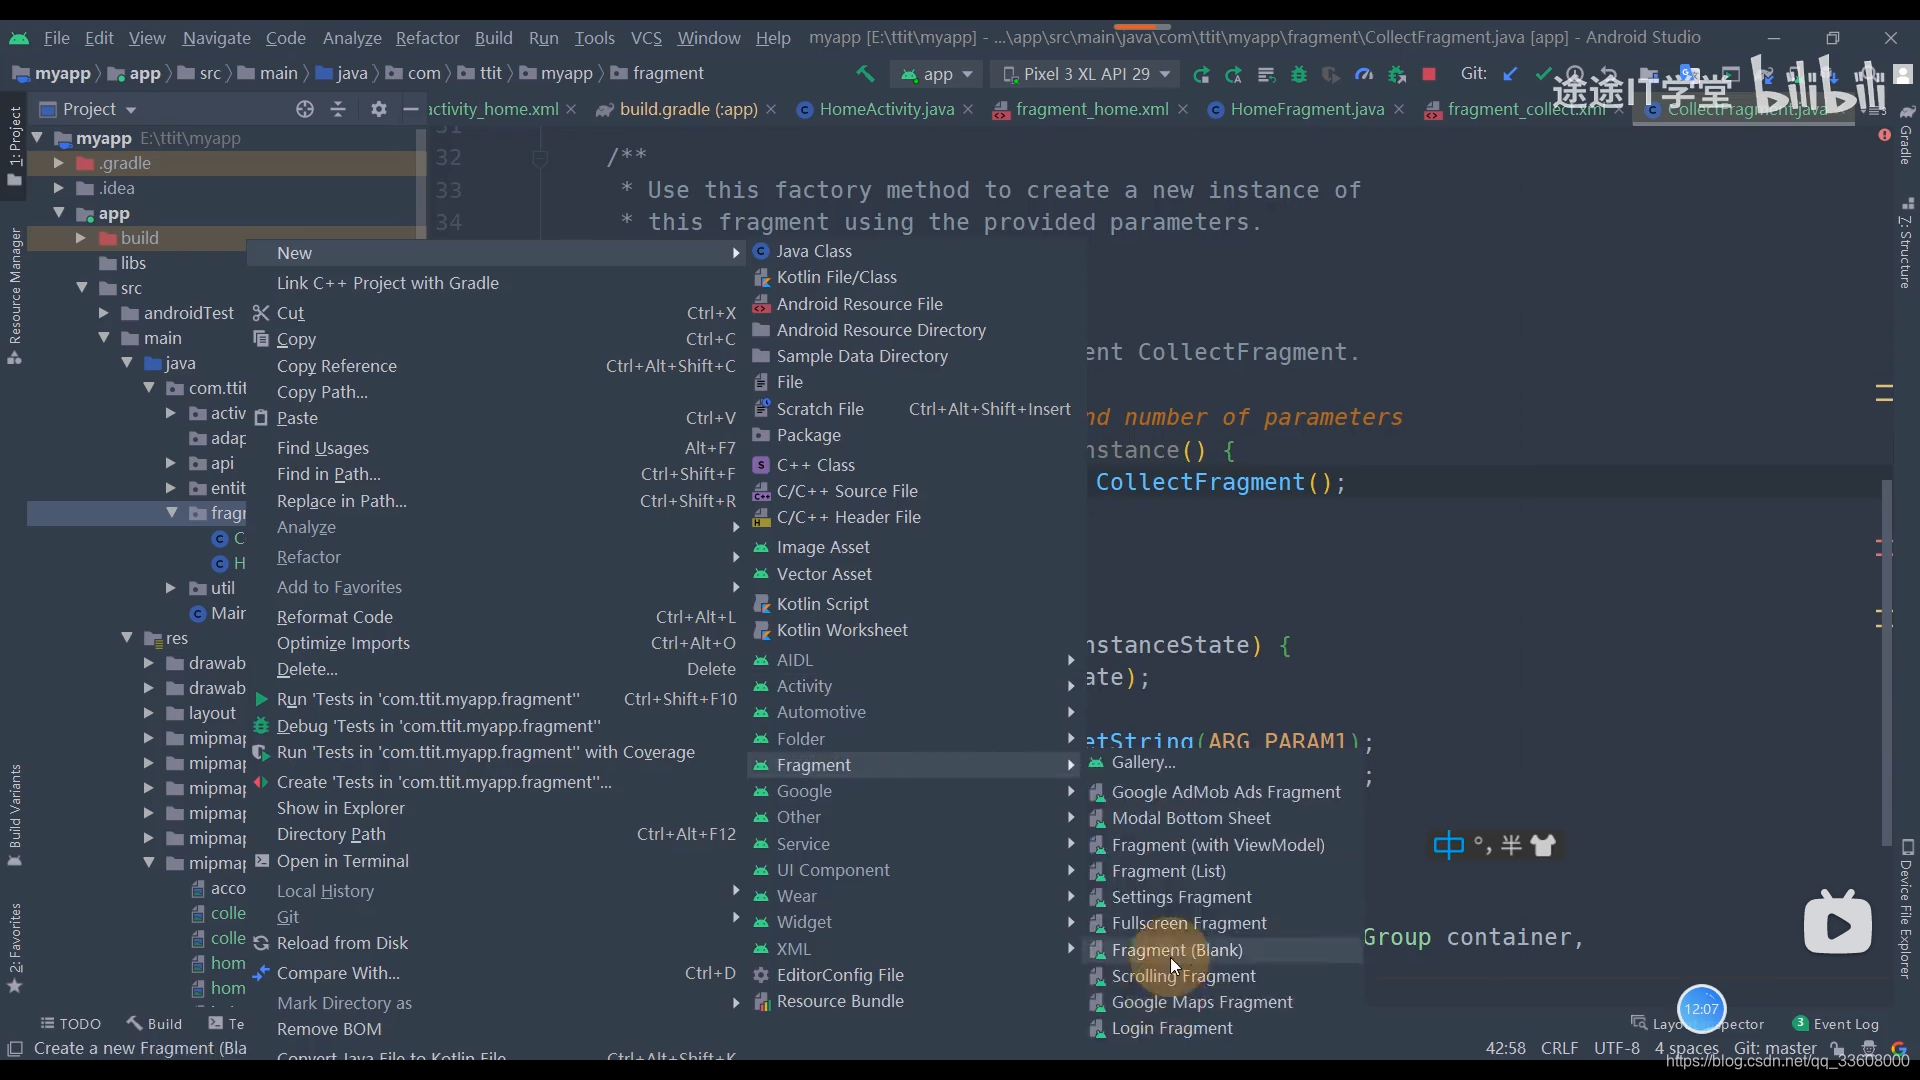Expand the layout folder
This screenshot has width=1920, height=1080.
point(148,713)
